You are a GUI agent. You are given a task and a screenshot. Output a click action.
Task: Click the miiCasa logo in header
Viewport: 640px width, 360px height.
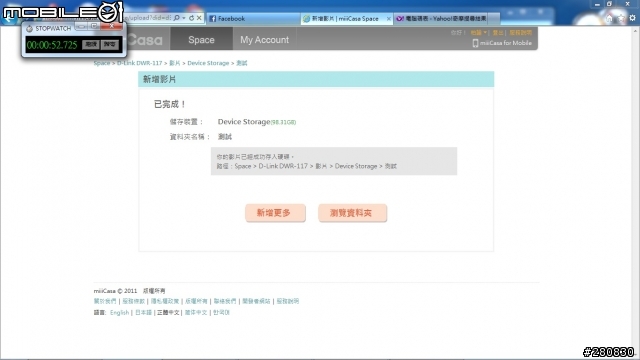145,40
